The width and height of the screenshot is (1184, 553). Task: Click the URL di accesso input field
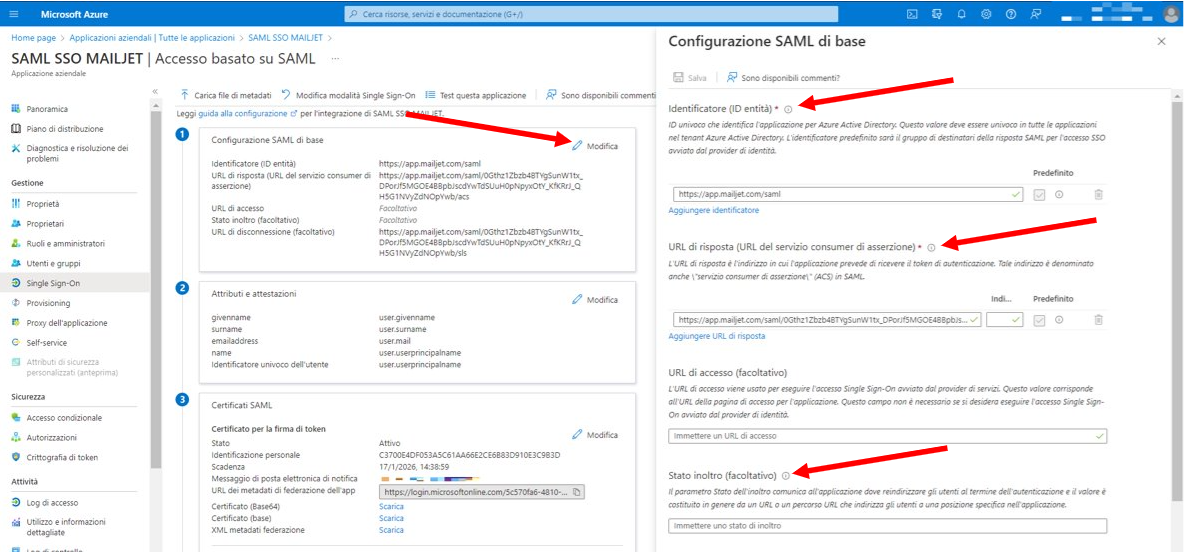tap(887, 436)
